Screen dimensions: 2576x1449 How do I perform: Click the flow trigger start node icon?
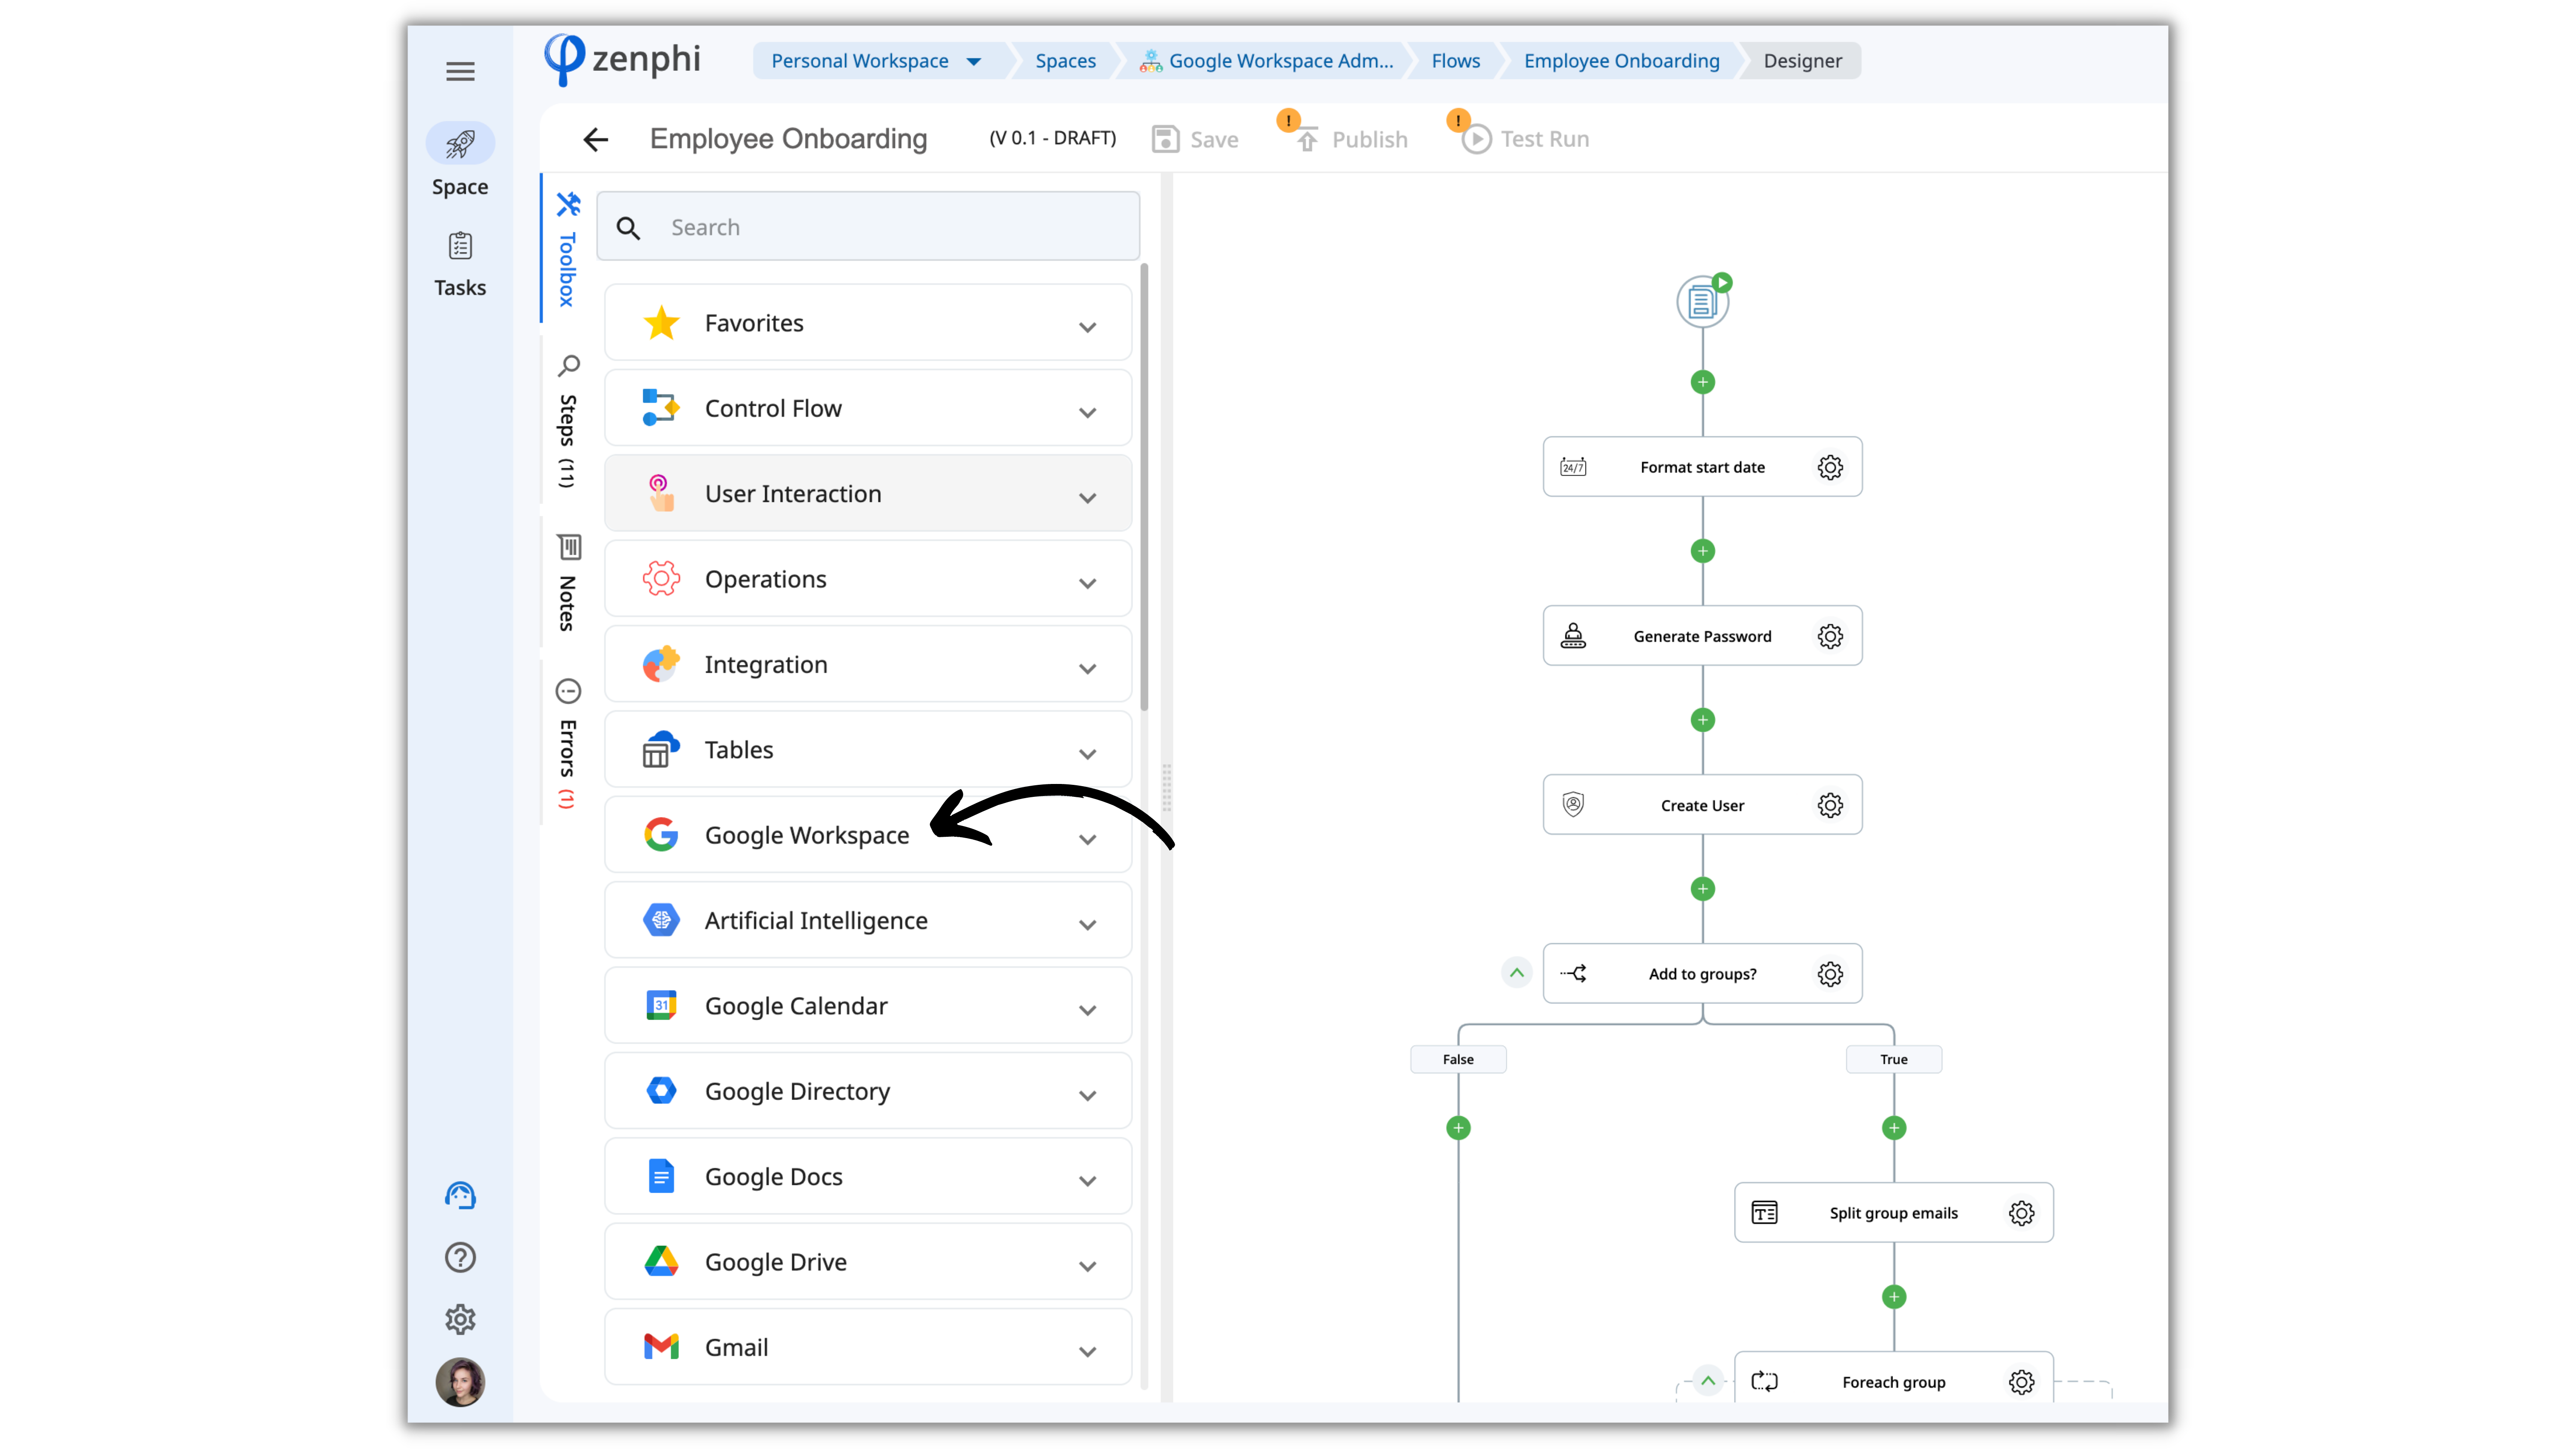(x=1702, y=301)
